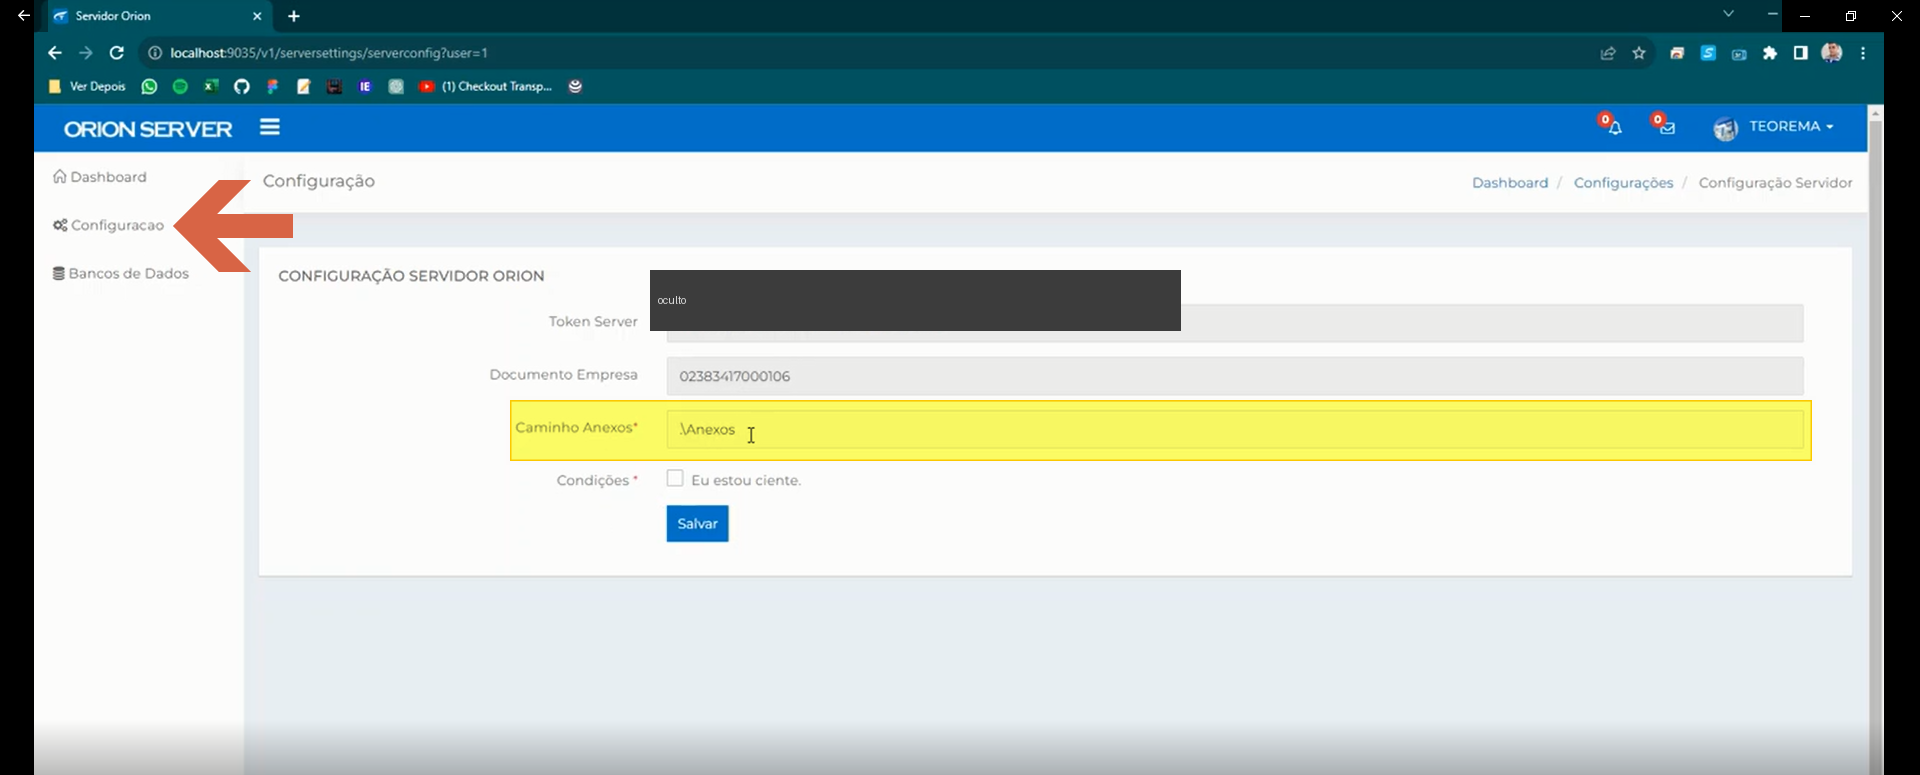Open Dashboard in the sidebar
Image resolution: width=1920 pixels, height=775 pixels.
point(100,177)
